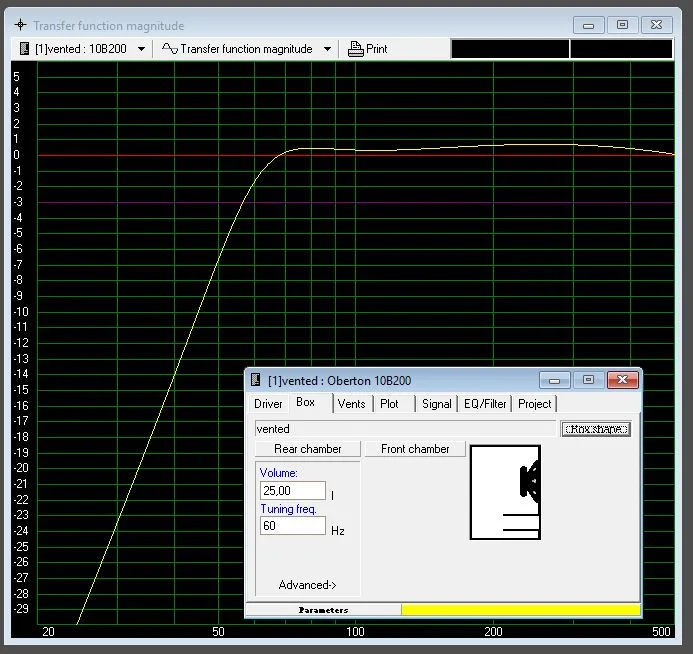Choose the Front chamber button
Screen dimensions: 693x654
(415, 449)
